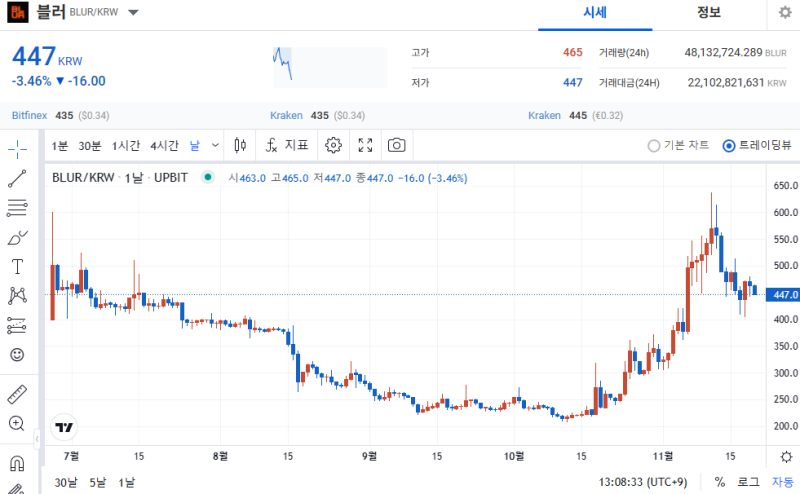Select the crosshair cursor tool
Image resolution: width=800 pixels, height=494 pixels.
pos(17,150)
